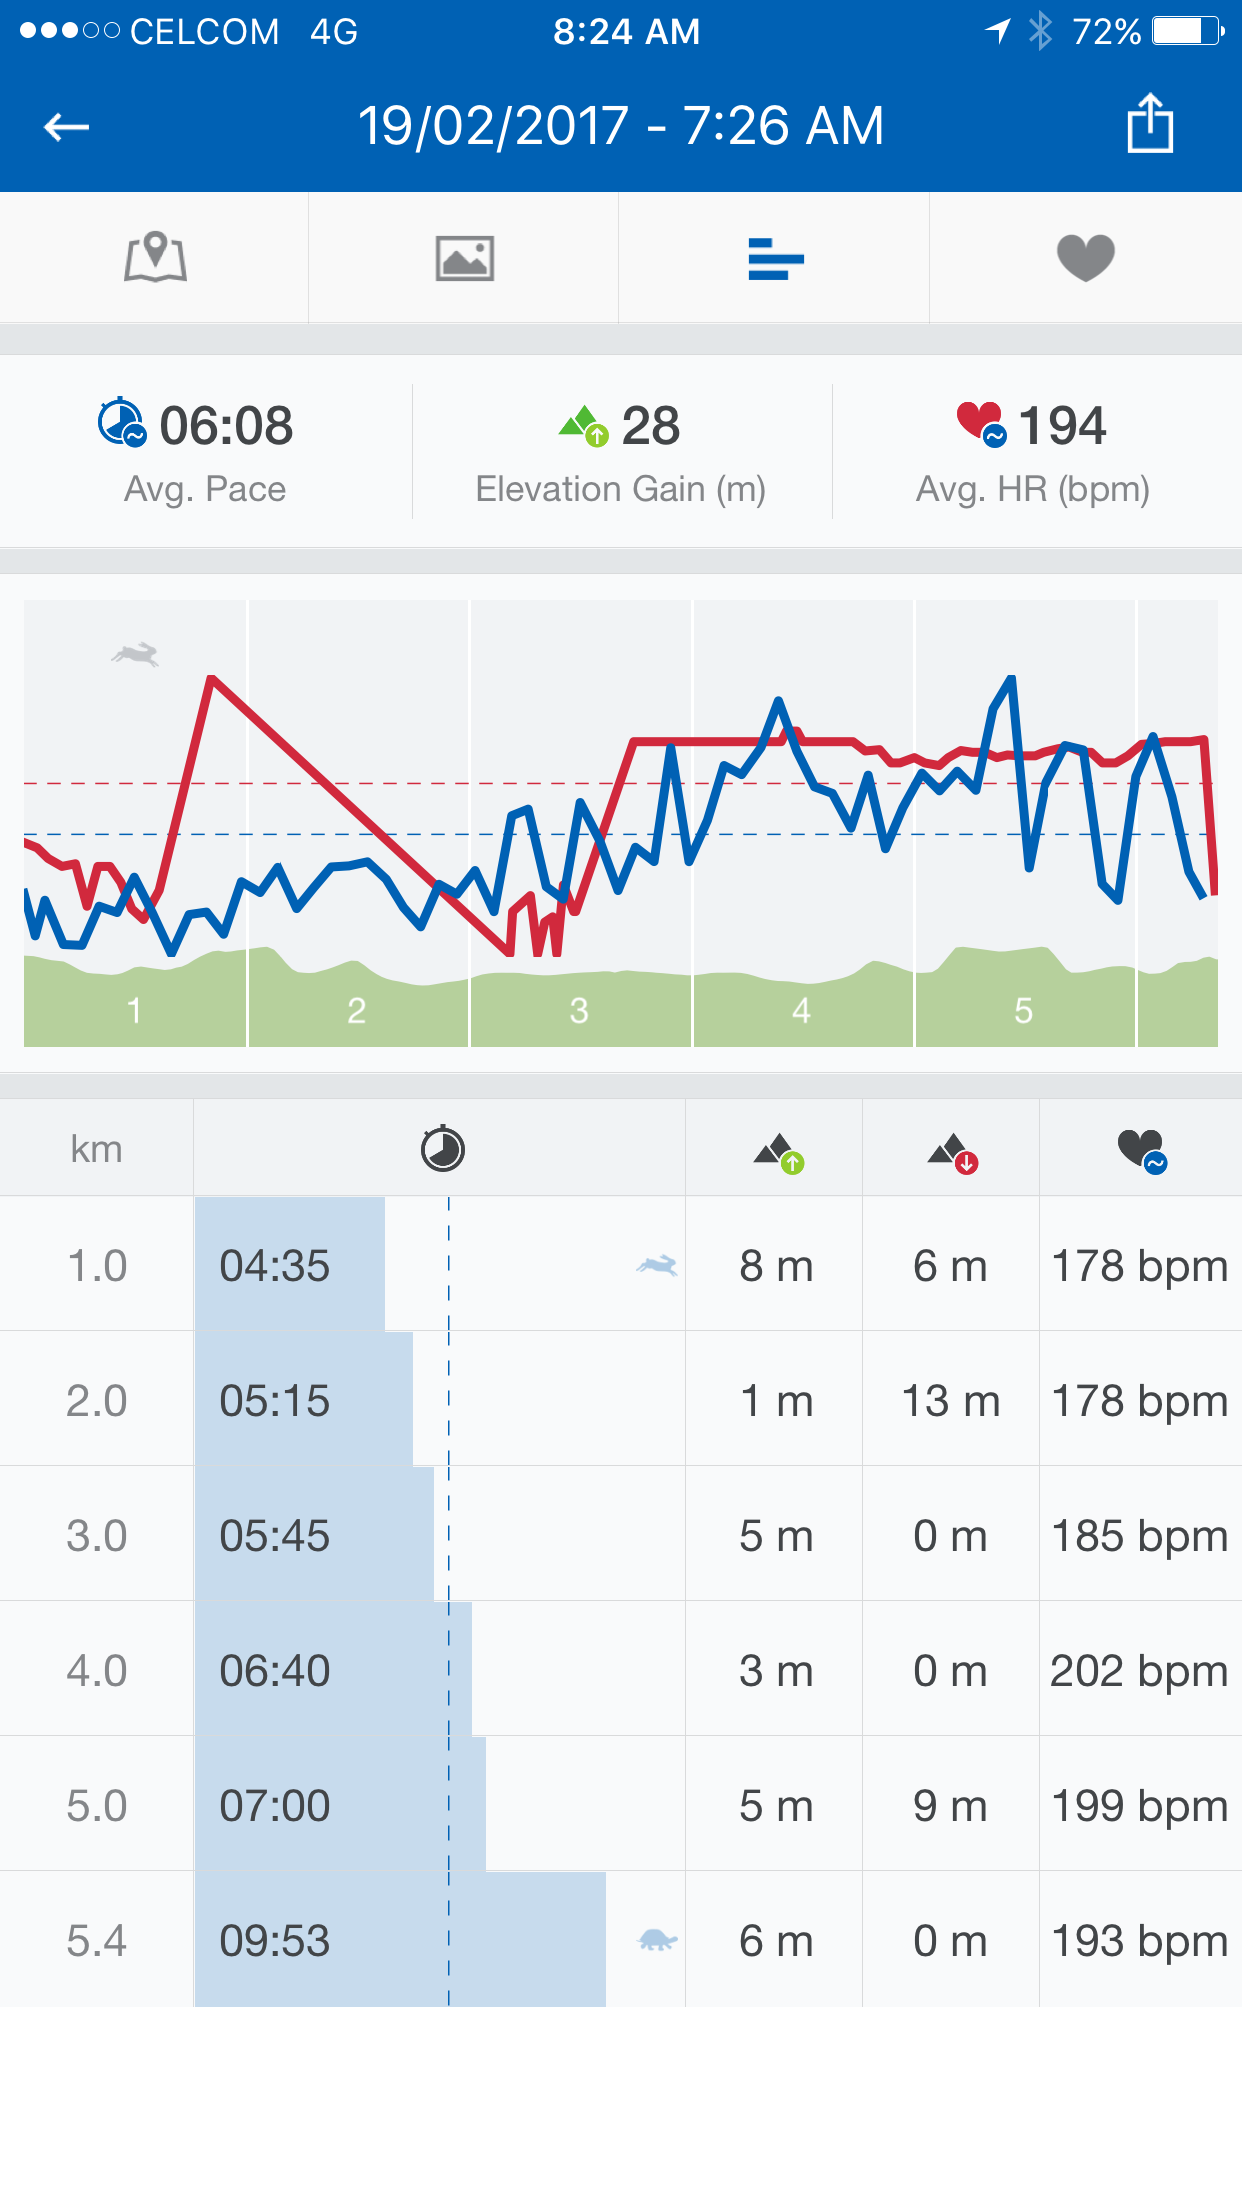Open the map view tab
Image resolution: width=1242 pixels, height=2208 pixels.
pyautogui.click(x=155, y=257)
